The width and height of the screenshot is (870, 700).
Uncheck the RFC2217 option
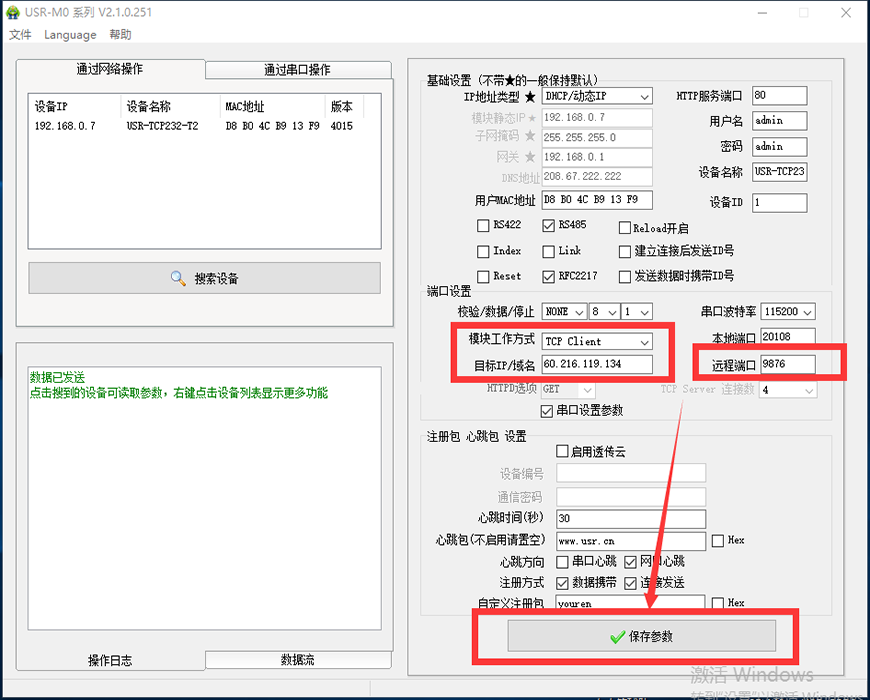pyautogui.click(x=549, y=276)
